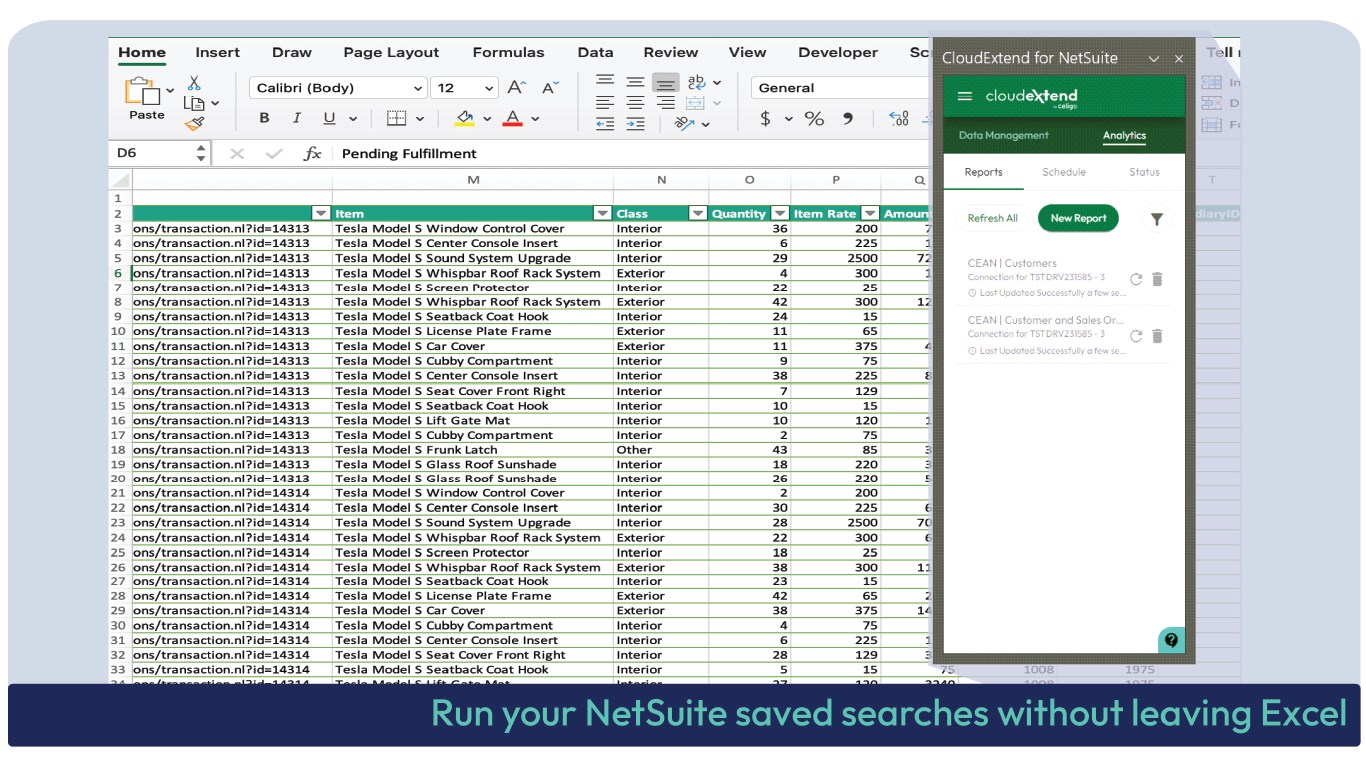Open the Item Rate column filter dropdown
Viewport: 1366px width, 768px height.
click(x=870, y=213)
